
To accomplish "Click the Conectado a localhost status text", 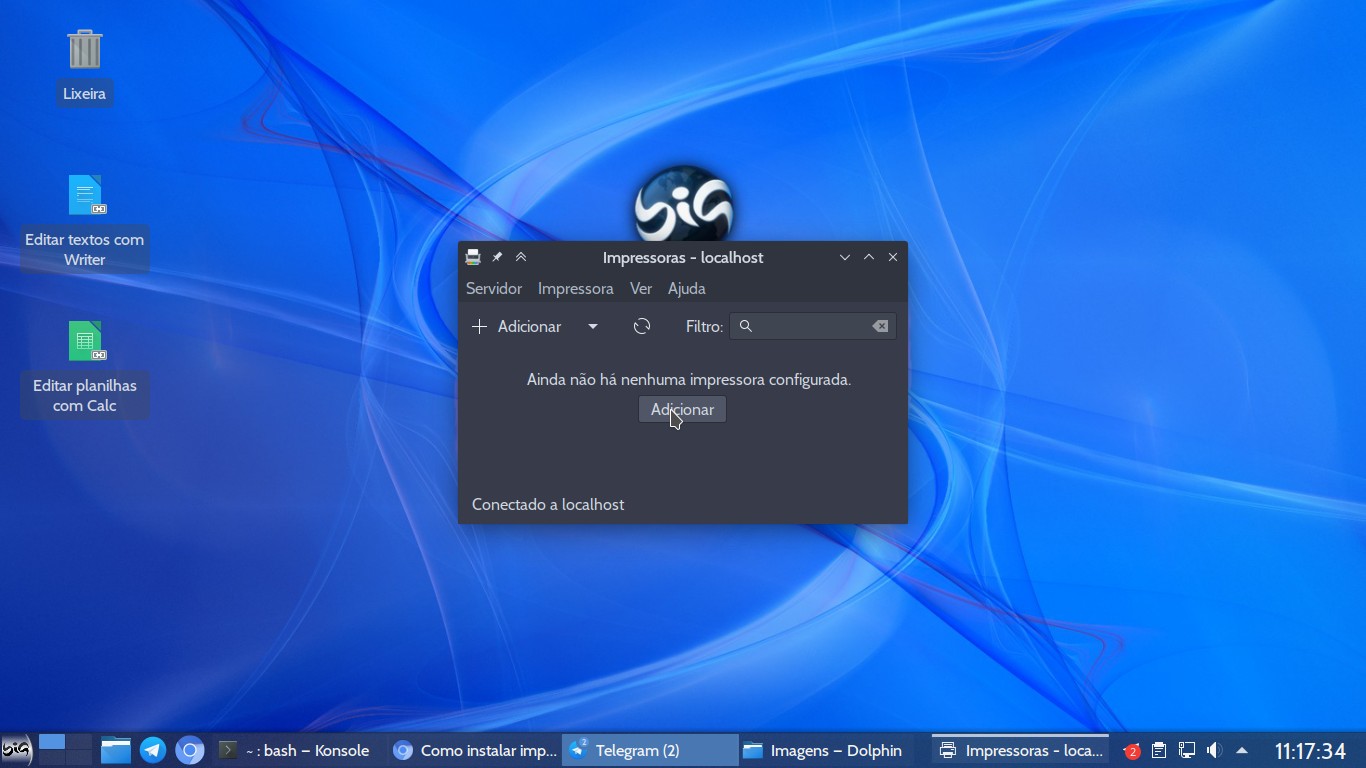I will [548, 504].
